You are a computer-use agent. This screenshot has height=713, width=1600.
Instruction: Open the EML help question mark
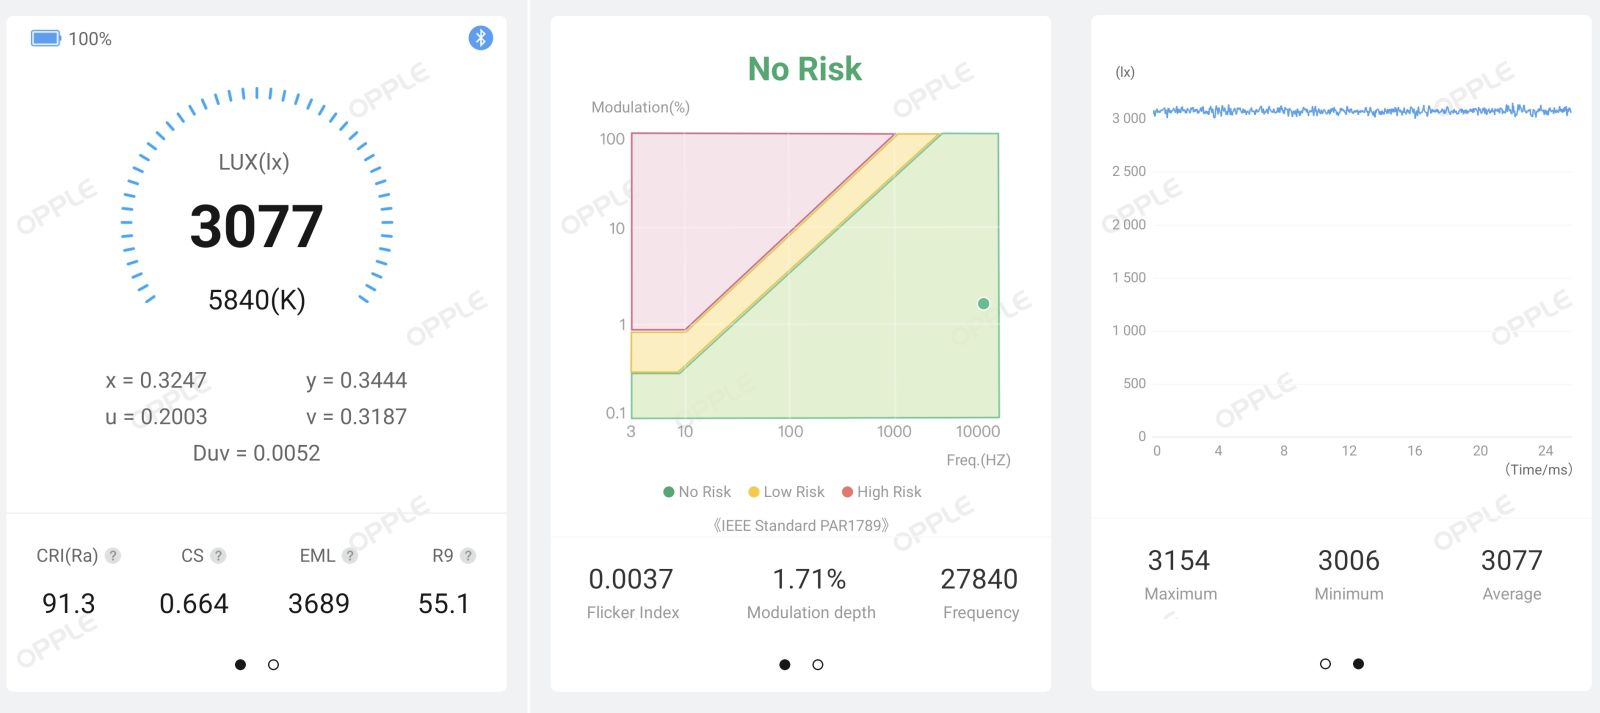(350, 556)
